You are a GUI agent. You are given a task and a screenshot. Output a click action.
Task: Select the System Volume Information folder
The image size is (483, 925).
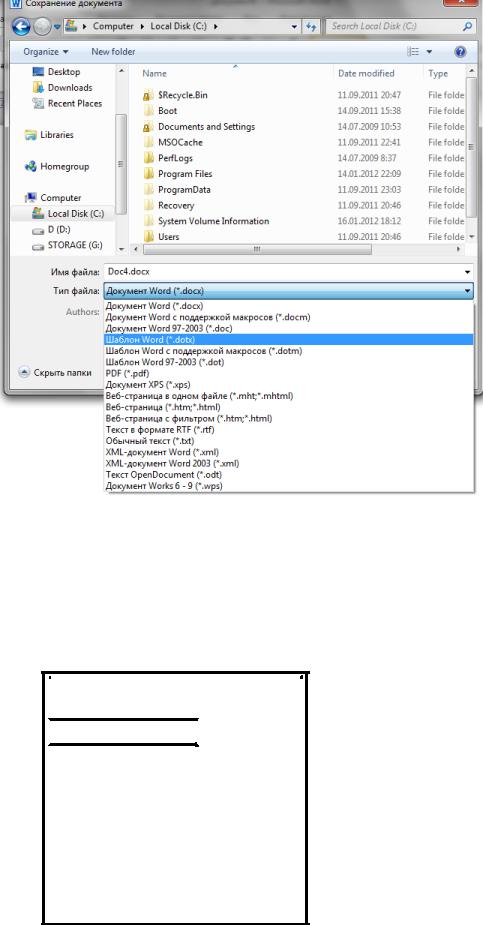213,221
